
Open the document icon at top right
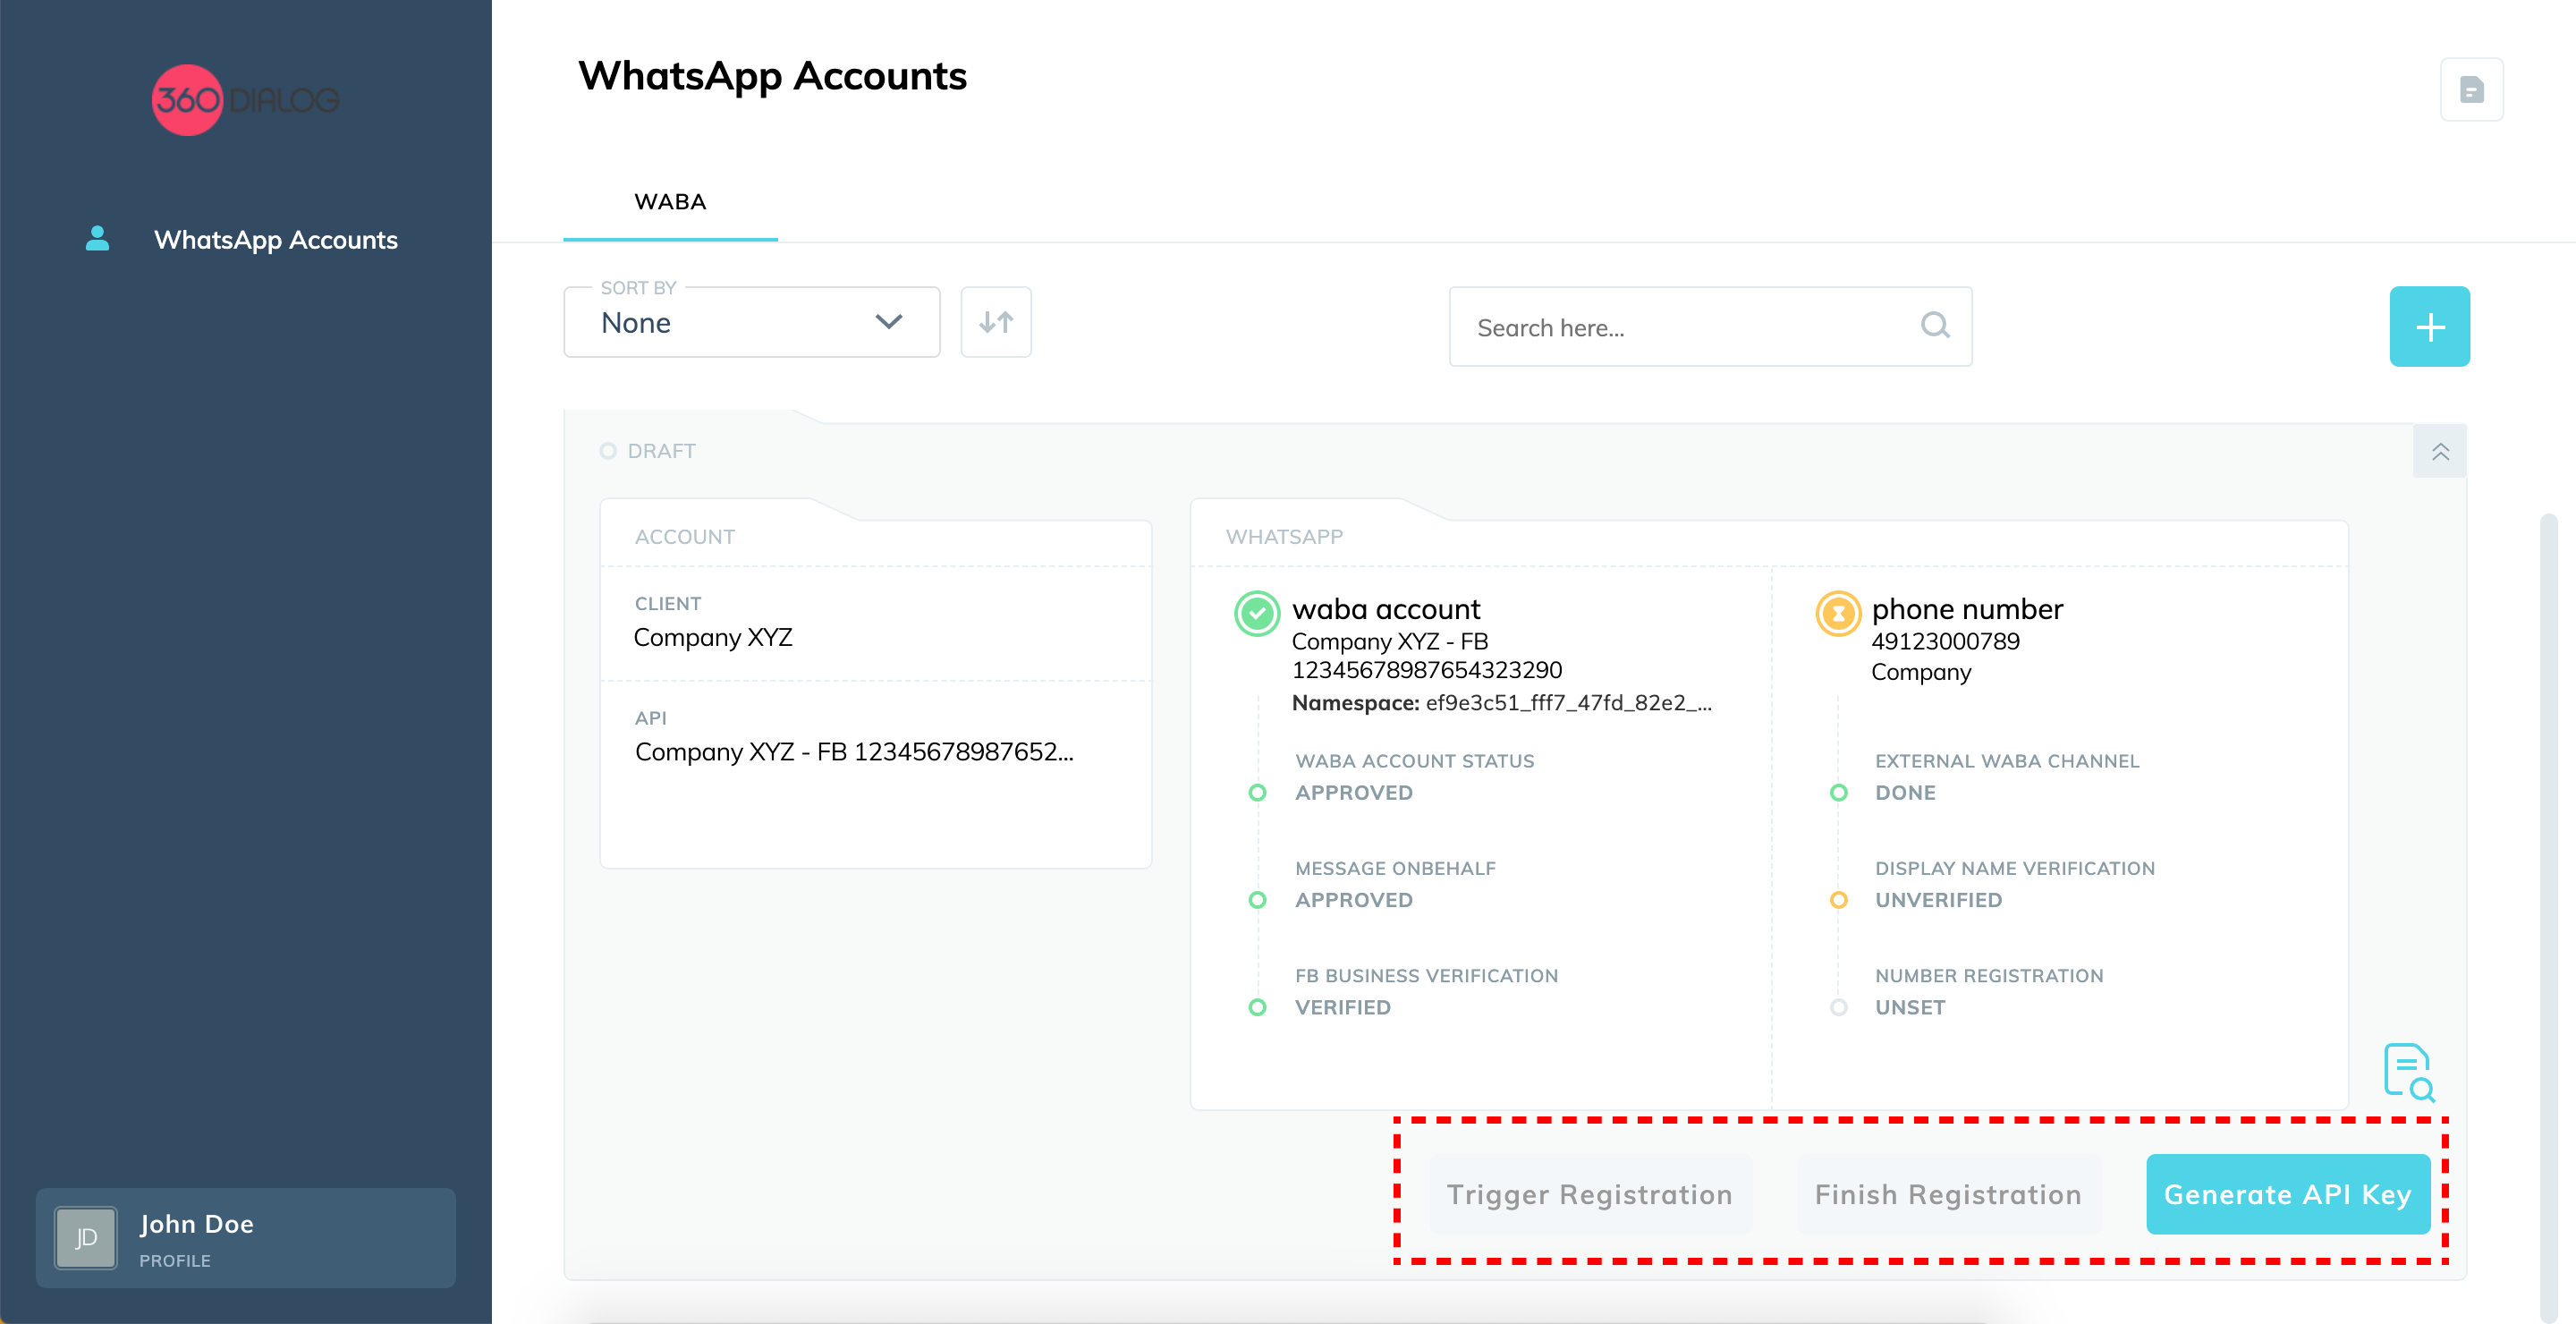(2471, 90)
